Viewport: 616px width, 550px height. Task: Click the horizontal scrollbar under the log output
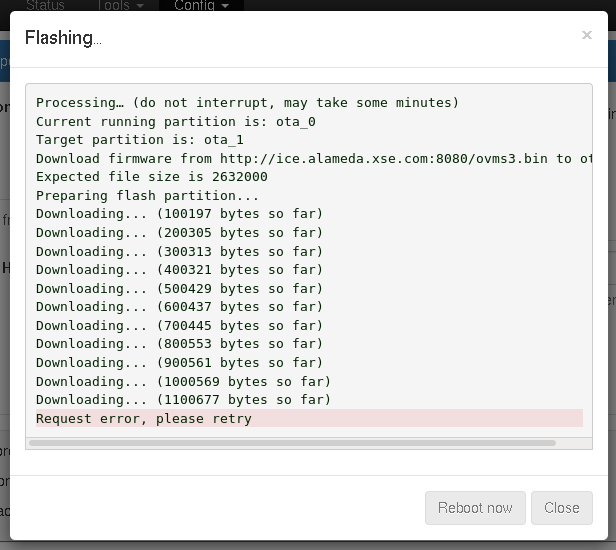point(292,442)
